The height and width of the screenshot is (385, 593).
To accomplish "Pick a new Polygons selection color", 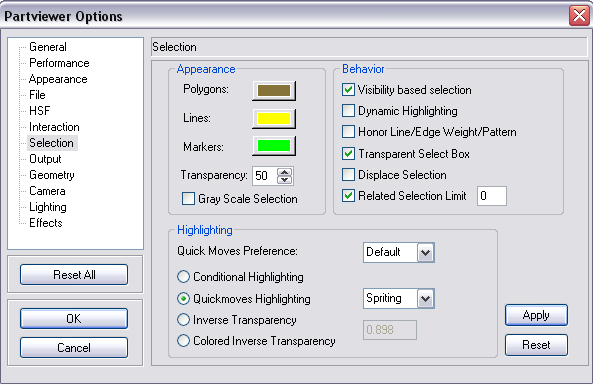I will pos(274,91).
